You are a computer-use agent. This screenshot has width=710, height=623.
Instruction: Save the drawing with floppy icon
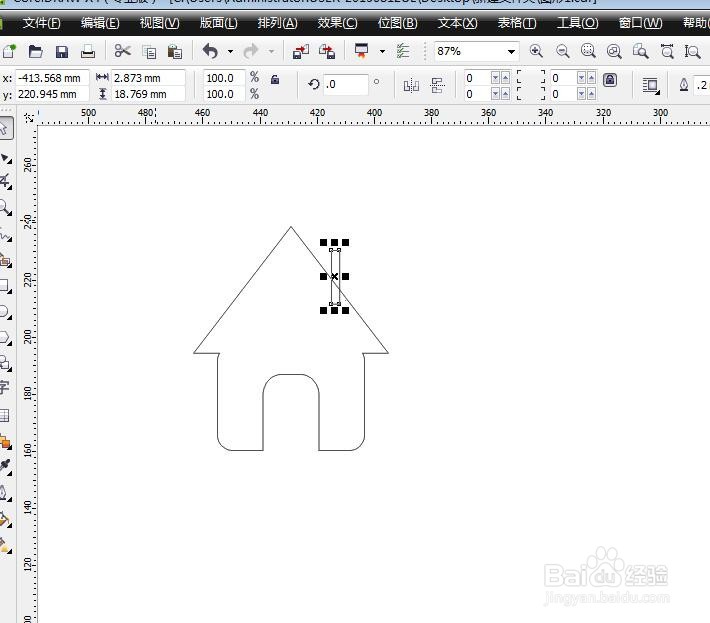62,52
